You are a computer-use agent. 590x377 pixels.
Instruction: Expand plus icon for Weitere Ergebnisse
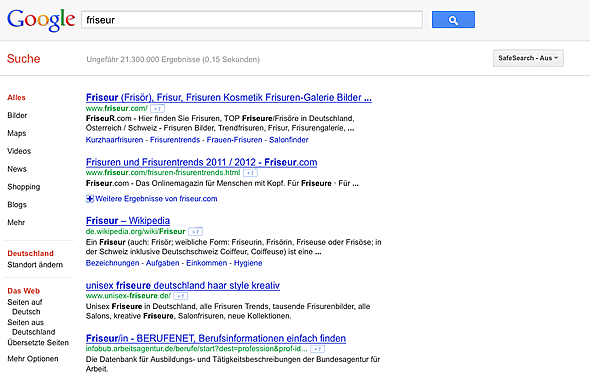click(90, 199)
